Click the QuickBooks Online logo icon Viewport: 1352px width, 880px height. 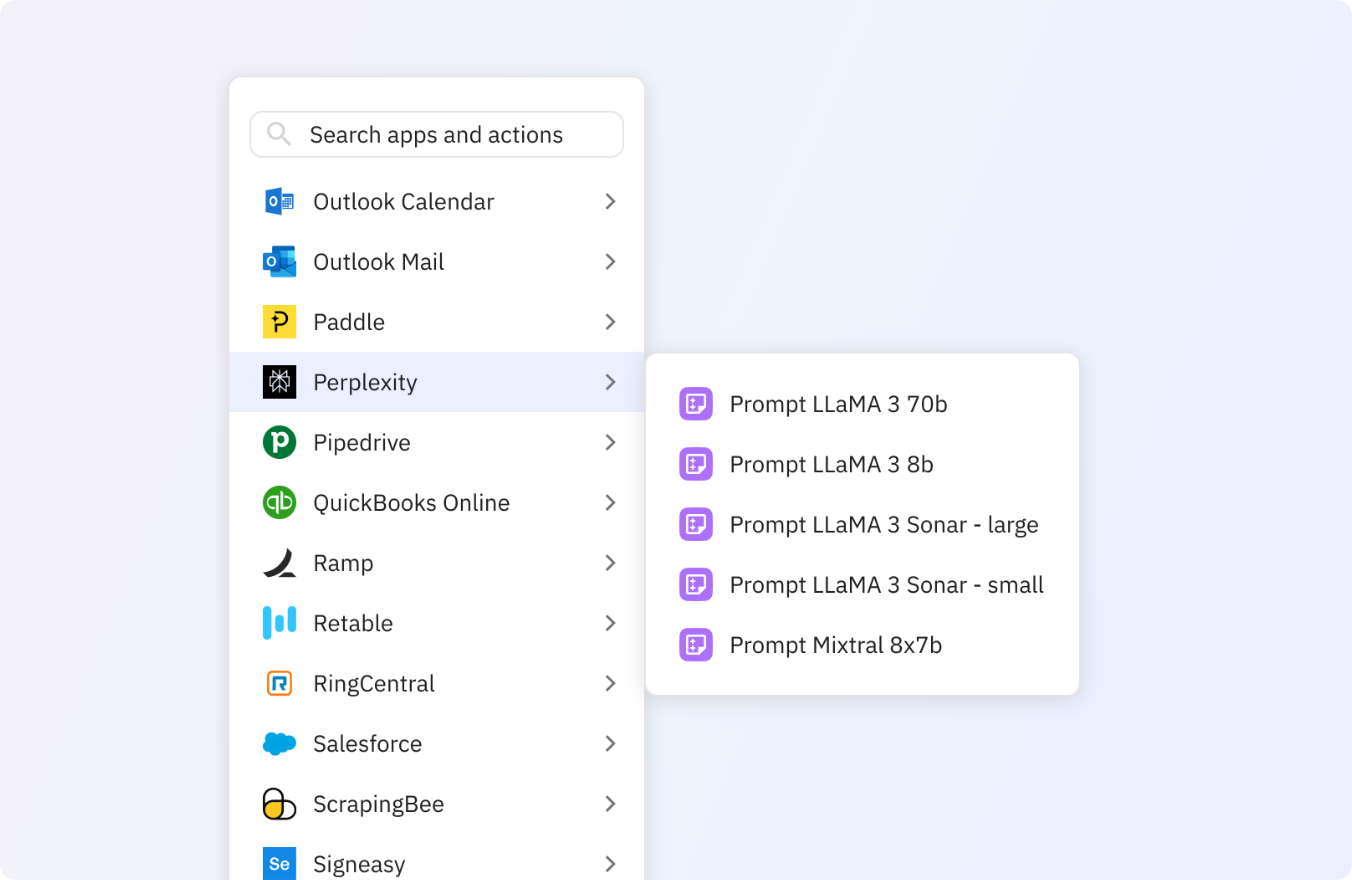pyautogui.click(x=279, y=502)
